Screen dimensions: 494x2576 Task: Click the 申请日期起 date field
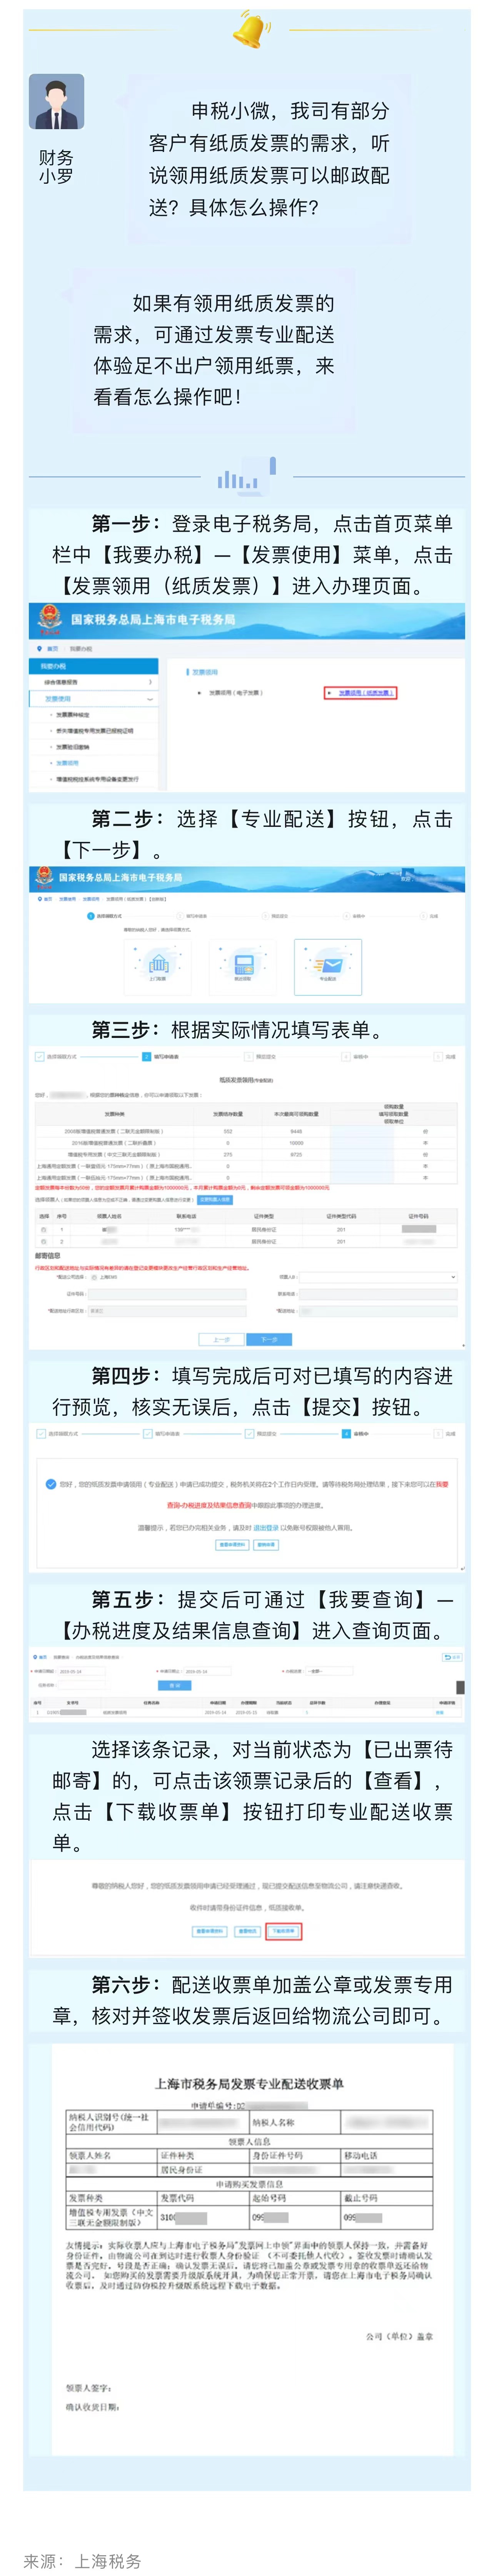pyautogui.click(x=82, y=1671)
